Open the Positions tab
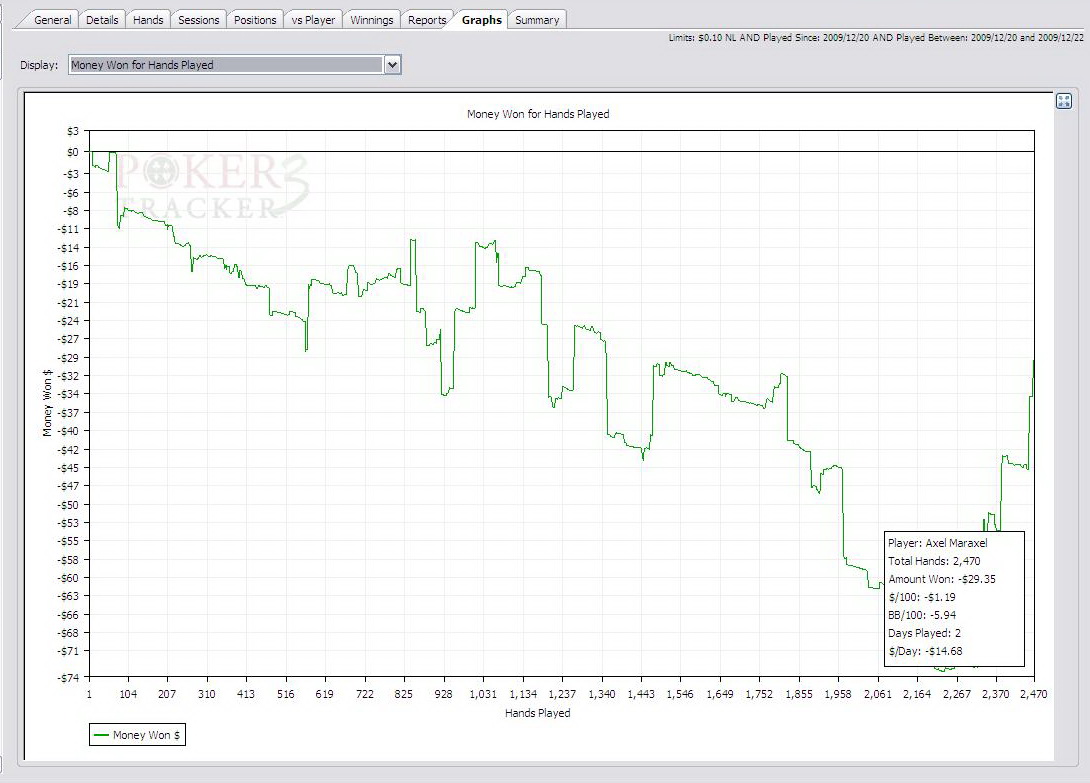This screenshot has height=783, width=1090. point(255,20)
